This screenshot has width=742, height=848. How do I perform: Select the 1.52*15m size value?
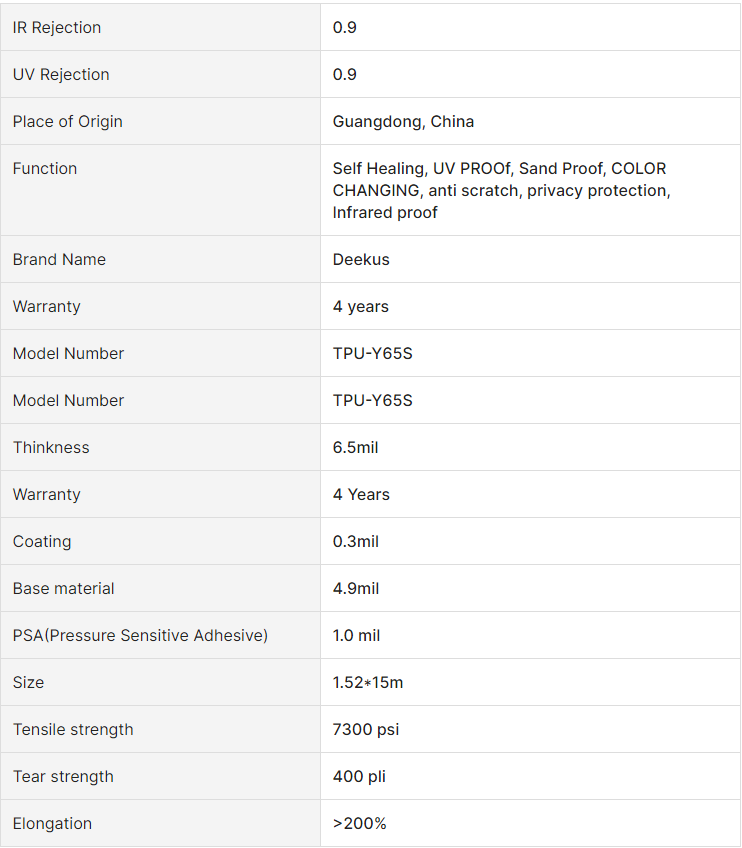368,683
